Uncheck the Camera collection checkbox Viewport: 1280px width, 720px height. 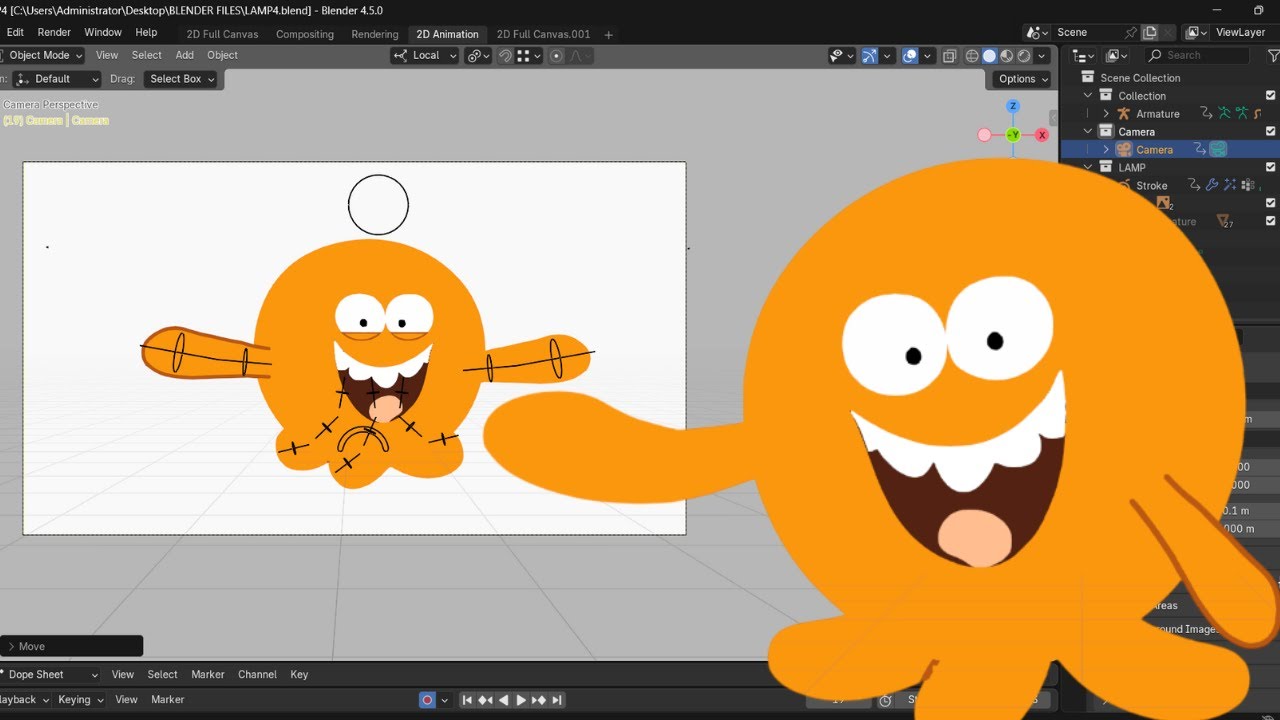(x=1271, y=131)
